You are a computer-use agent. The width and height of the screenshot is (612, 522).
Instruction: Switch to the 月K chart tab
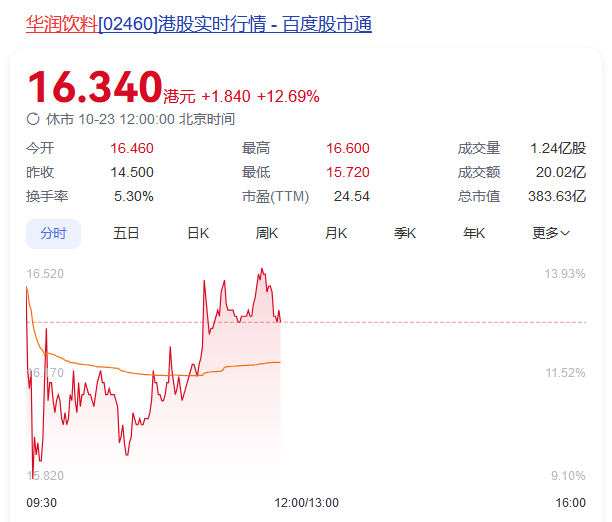tap(336, 233)
